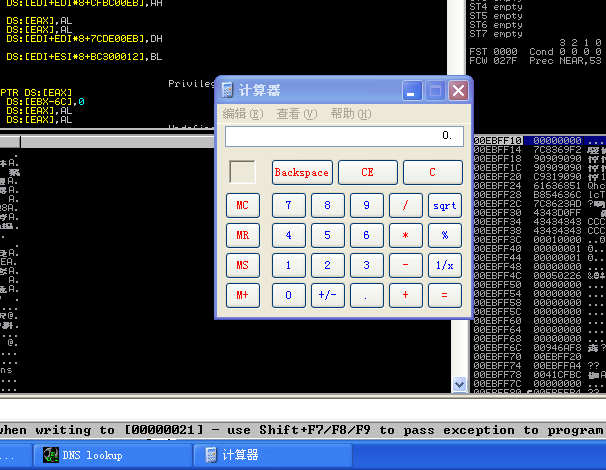The width and height of the screenshot is (606, 470).
Task: Open the 帮助(H) menu in Calculator
Action: [x=351, y=114]
